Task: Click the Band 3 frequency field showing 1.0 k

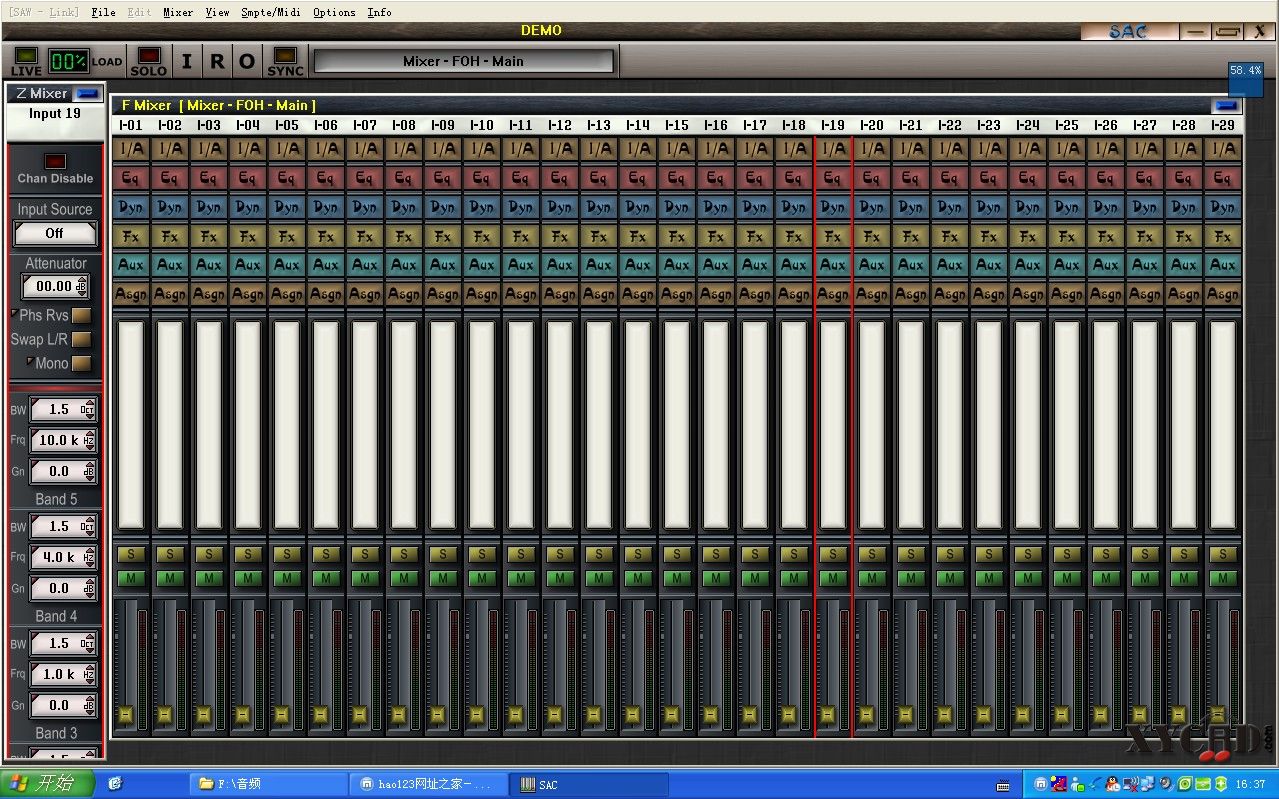Action: (x=62, y=674)
